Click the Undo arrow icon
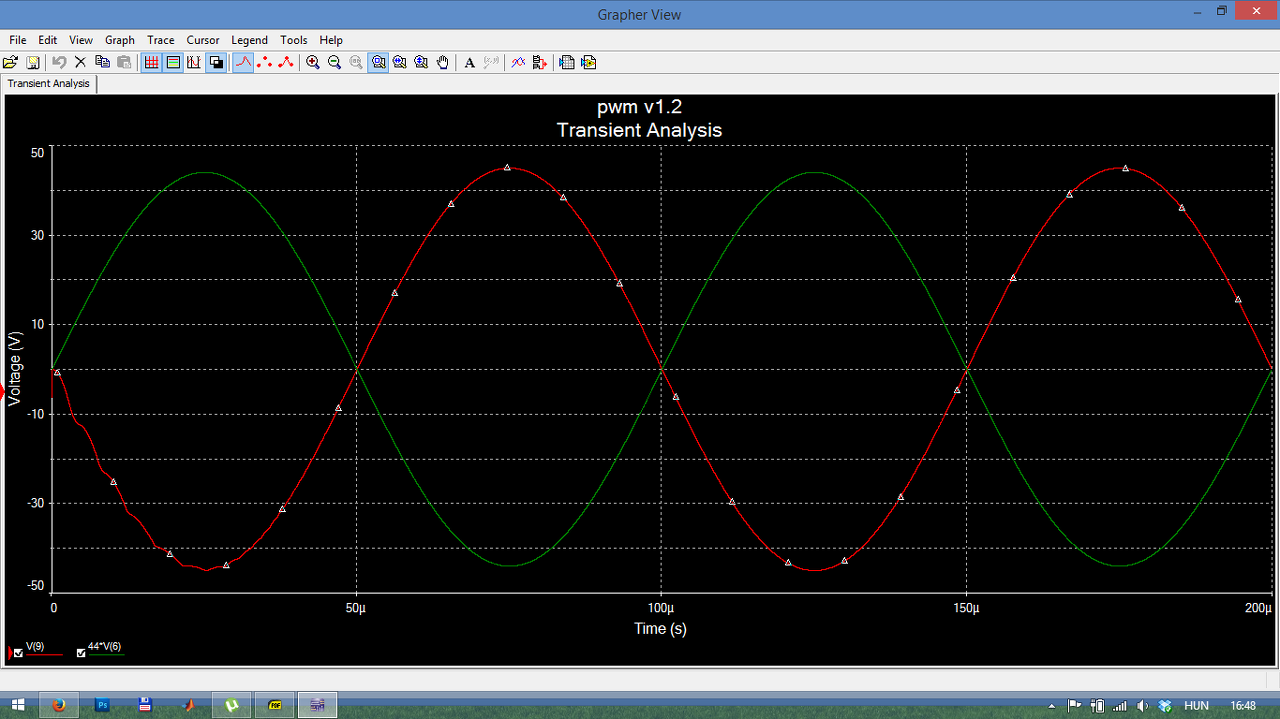 [59, 62]
